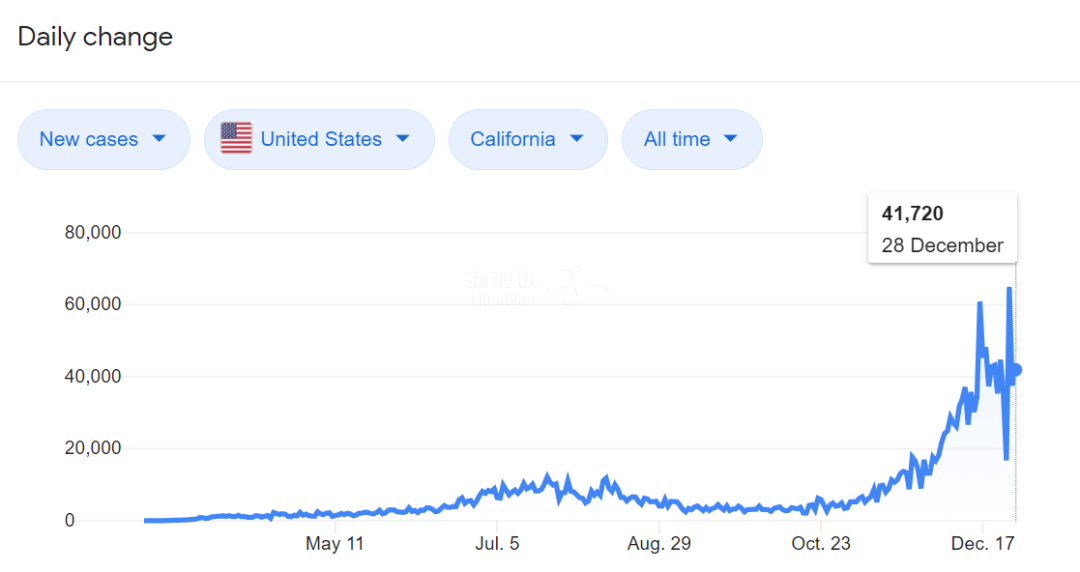Select the Aug. 29 date label
Viewport: 1080px width, 572px height.
(x=659, y=544)
